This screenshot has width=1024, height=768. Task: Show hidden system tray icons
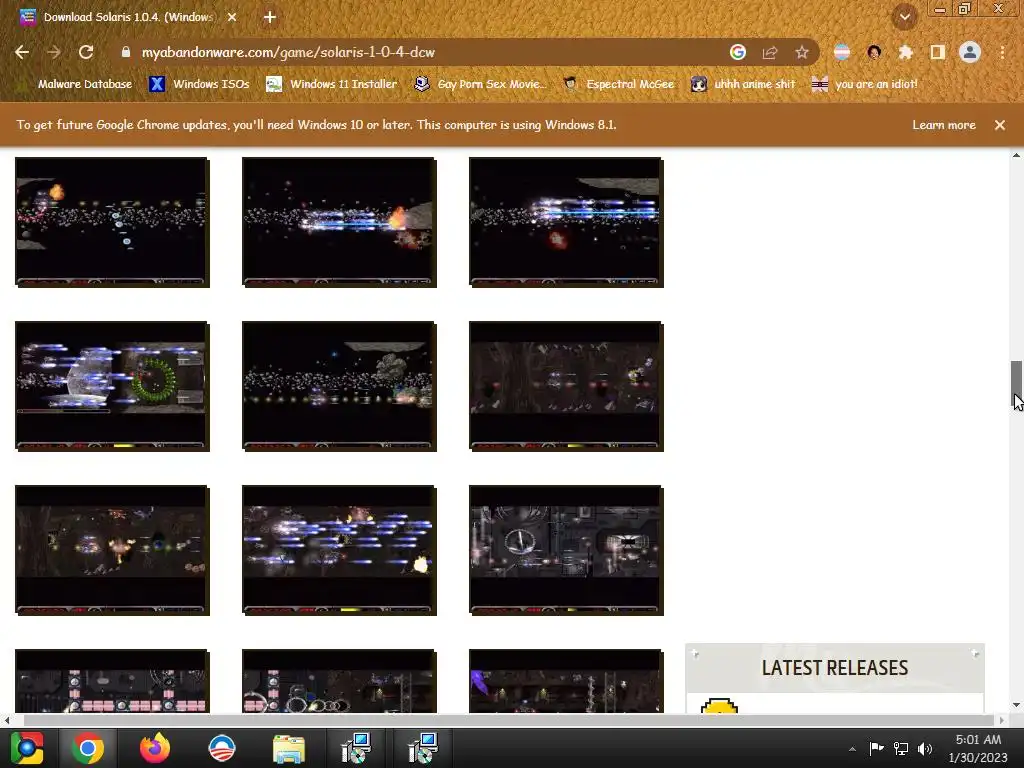point(852,749)
